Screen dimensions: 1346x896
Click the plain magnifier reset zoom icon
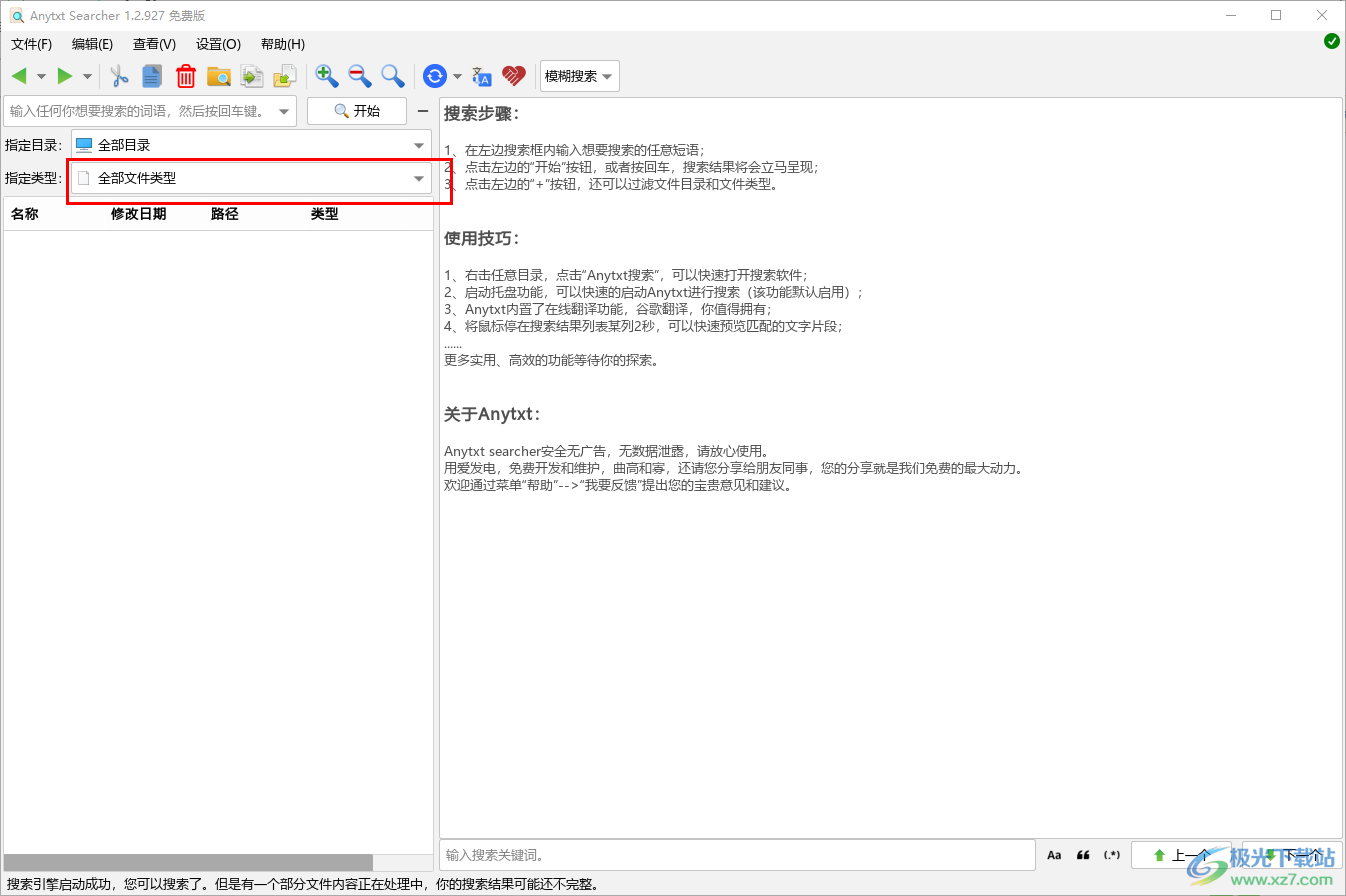pos(393,76)
